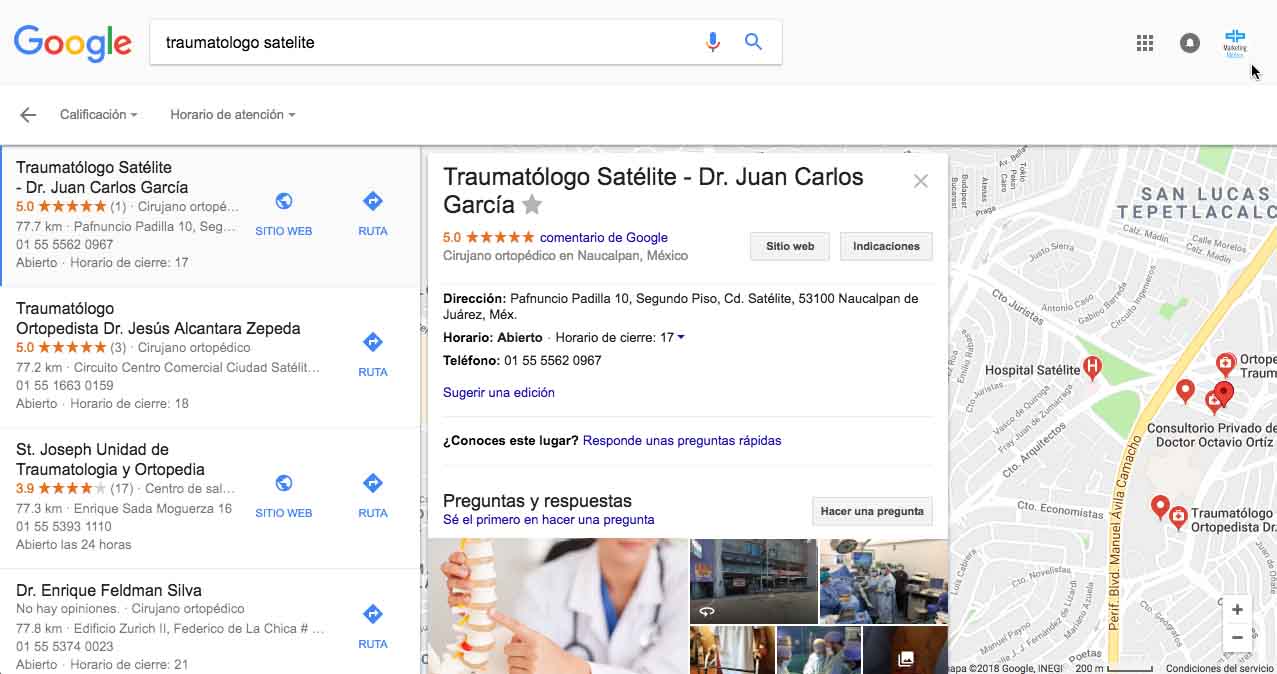Open Google notifications bell
Viewport: 1277px width, 674px height.
(x=1190, y=43)
